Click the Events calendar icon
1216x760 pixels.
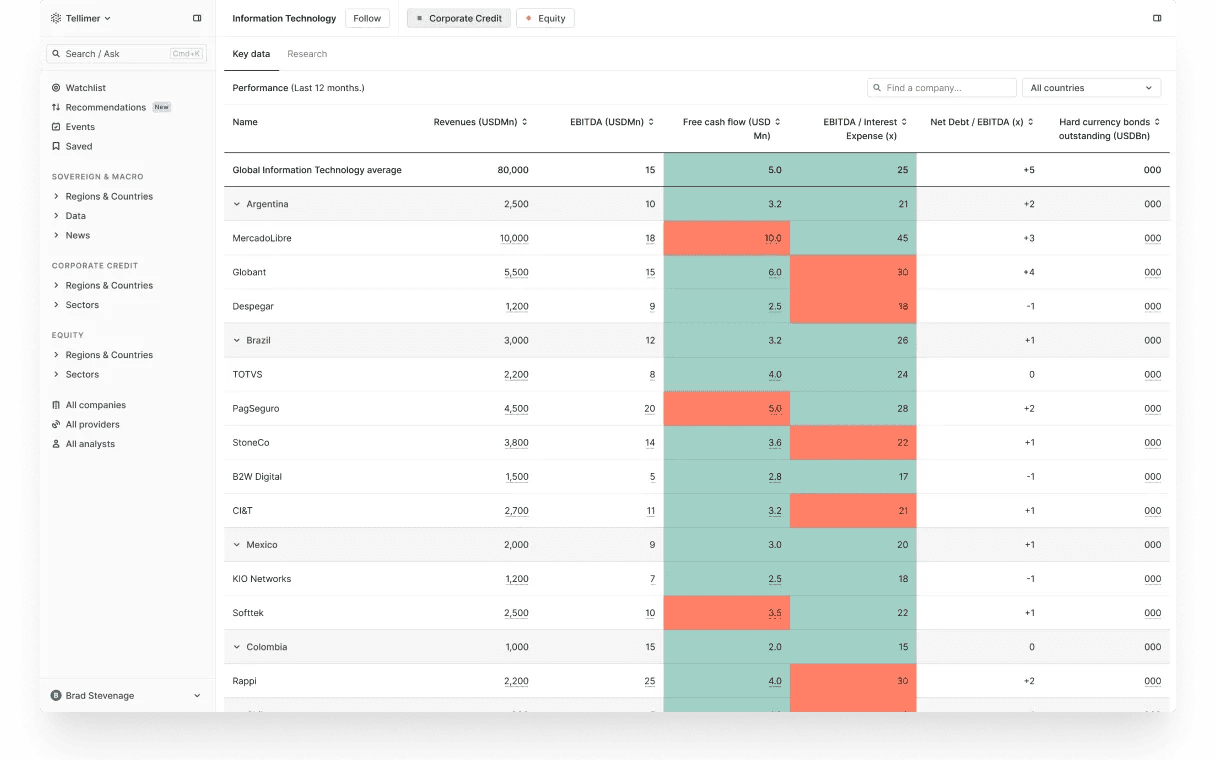(x=56, y=127)
